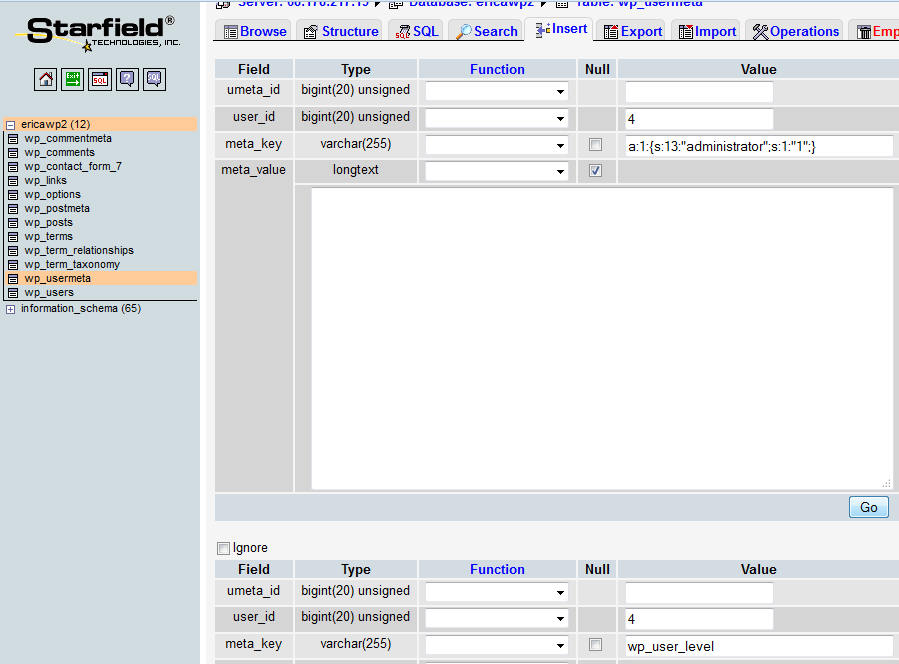This screenshot has width=899, height=664.
Task: Open phpMyAdmin documentation question mark icon
Action: click(x=127, y=80)
